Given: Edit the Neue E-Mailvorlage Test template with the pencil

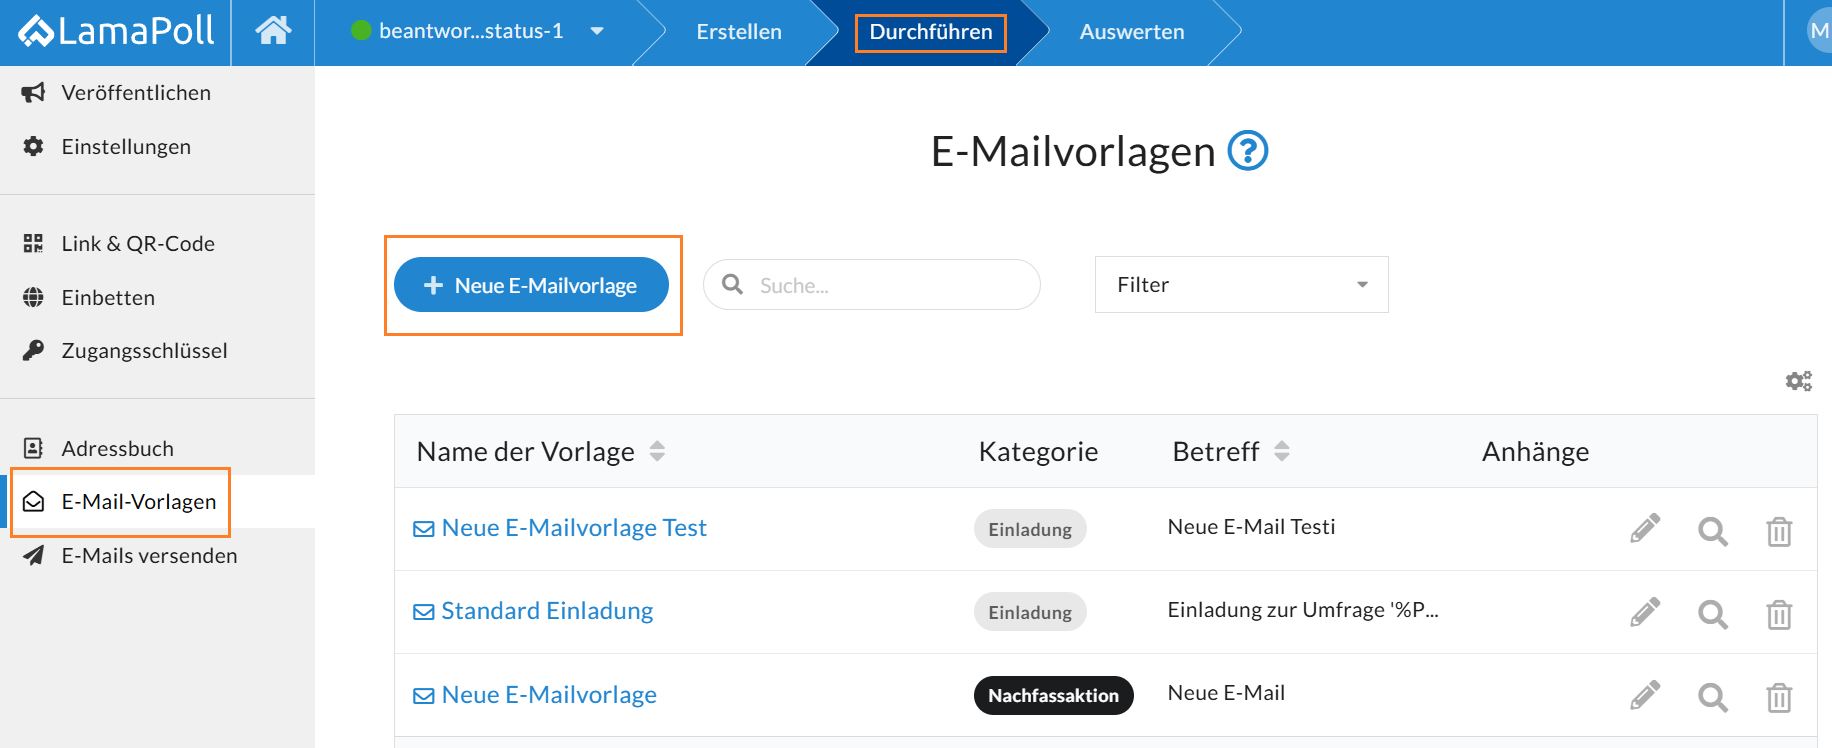Looking at the screenshot, I should (x=1645, y=529).
